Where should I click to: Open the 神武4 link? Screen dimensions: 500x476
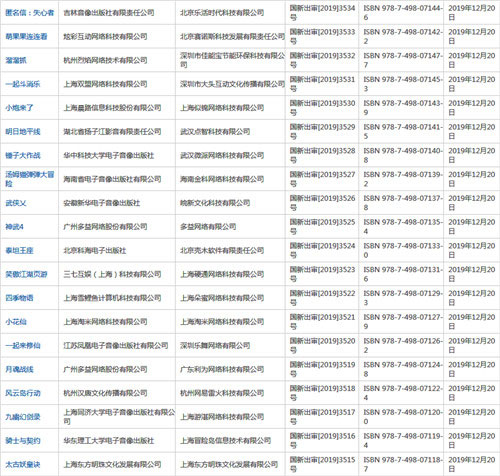click(14, 227)
